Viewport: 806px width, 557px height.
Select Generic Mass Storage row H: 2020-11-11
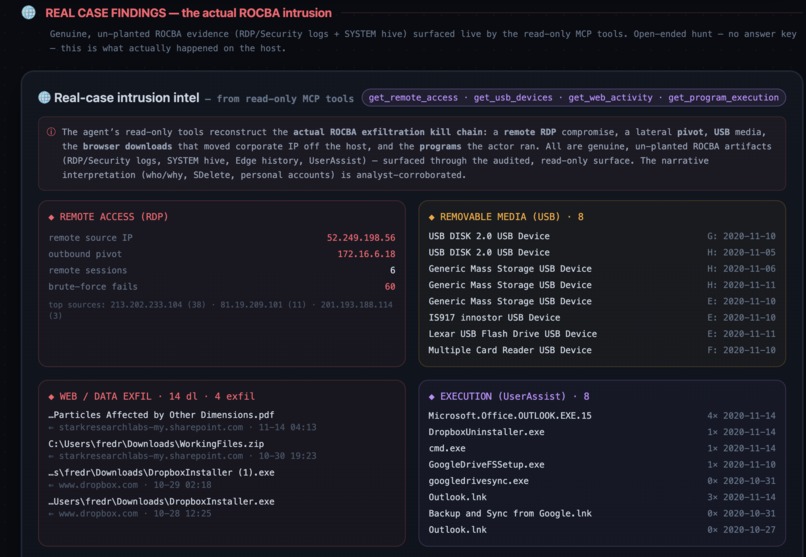click(x=601, y=285)
